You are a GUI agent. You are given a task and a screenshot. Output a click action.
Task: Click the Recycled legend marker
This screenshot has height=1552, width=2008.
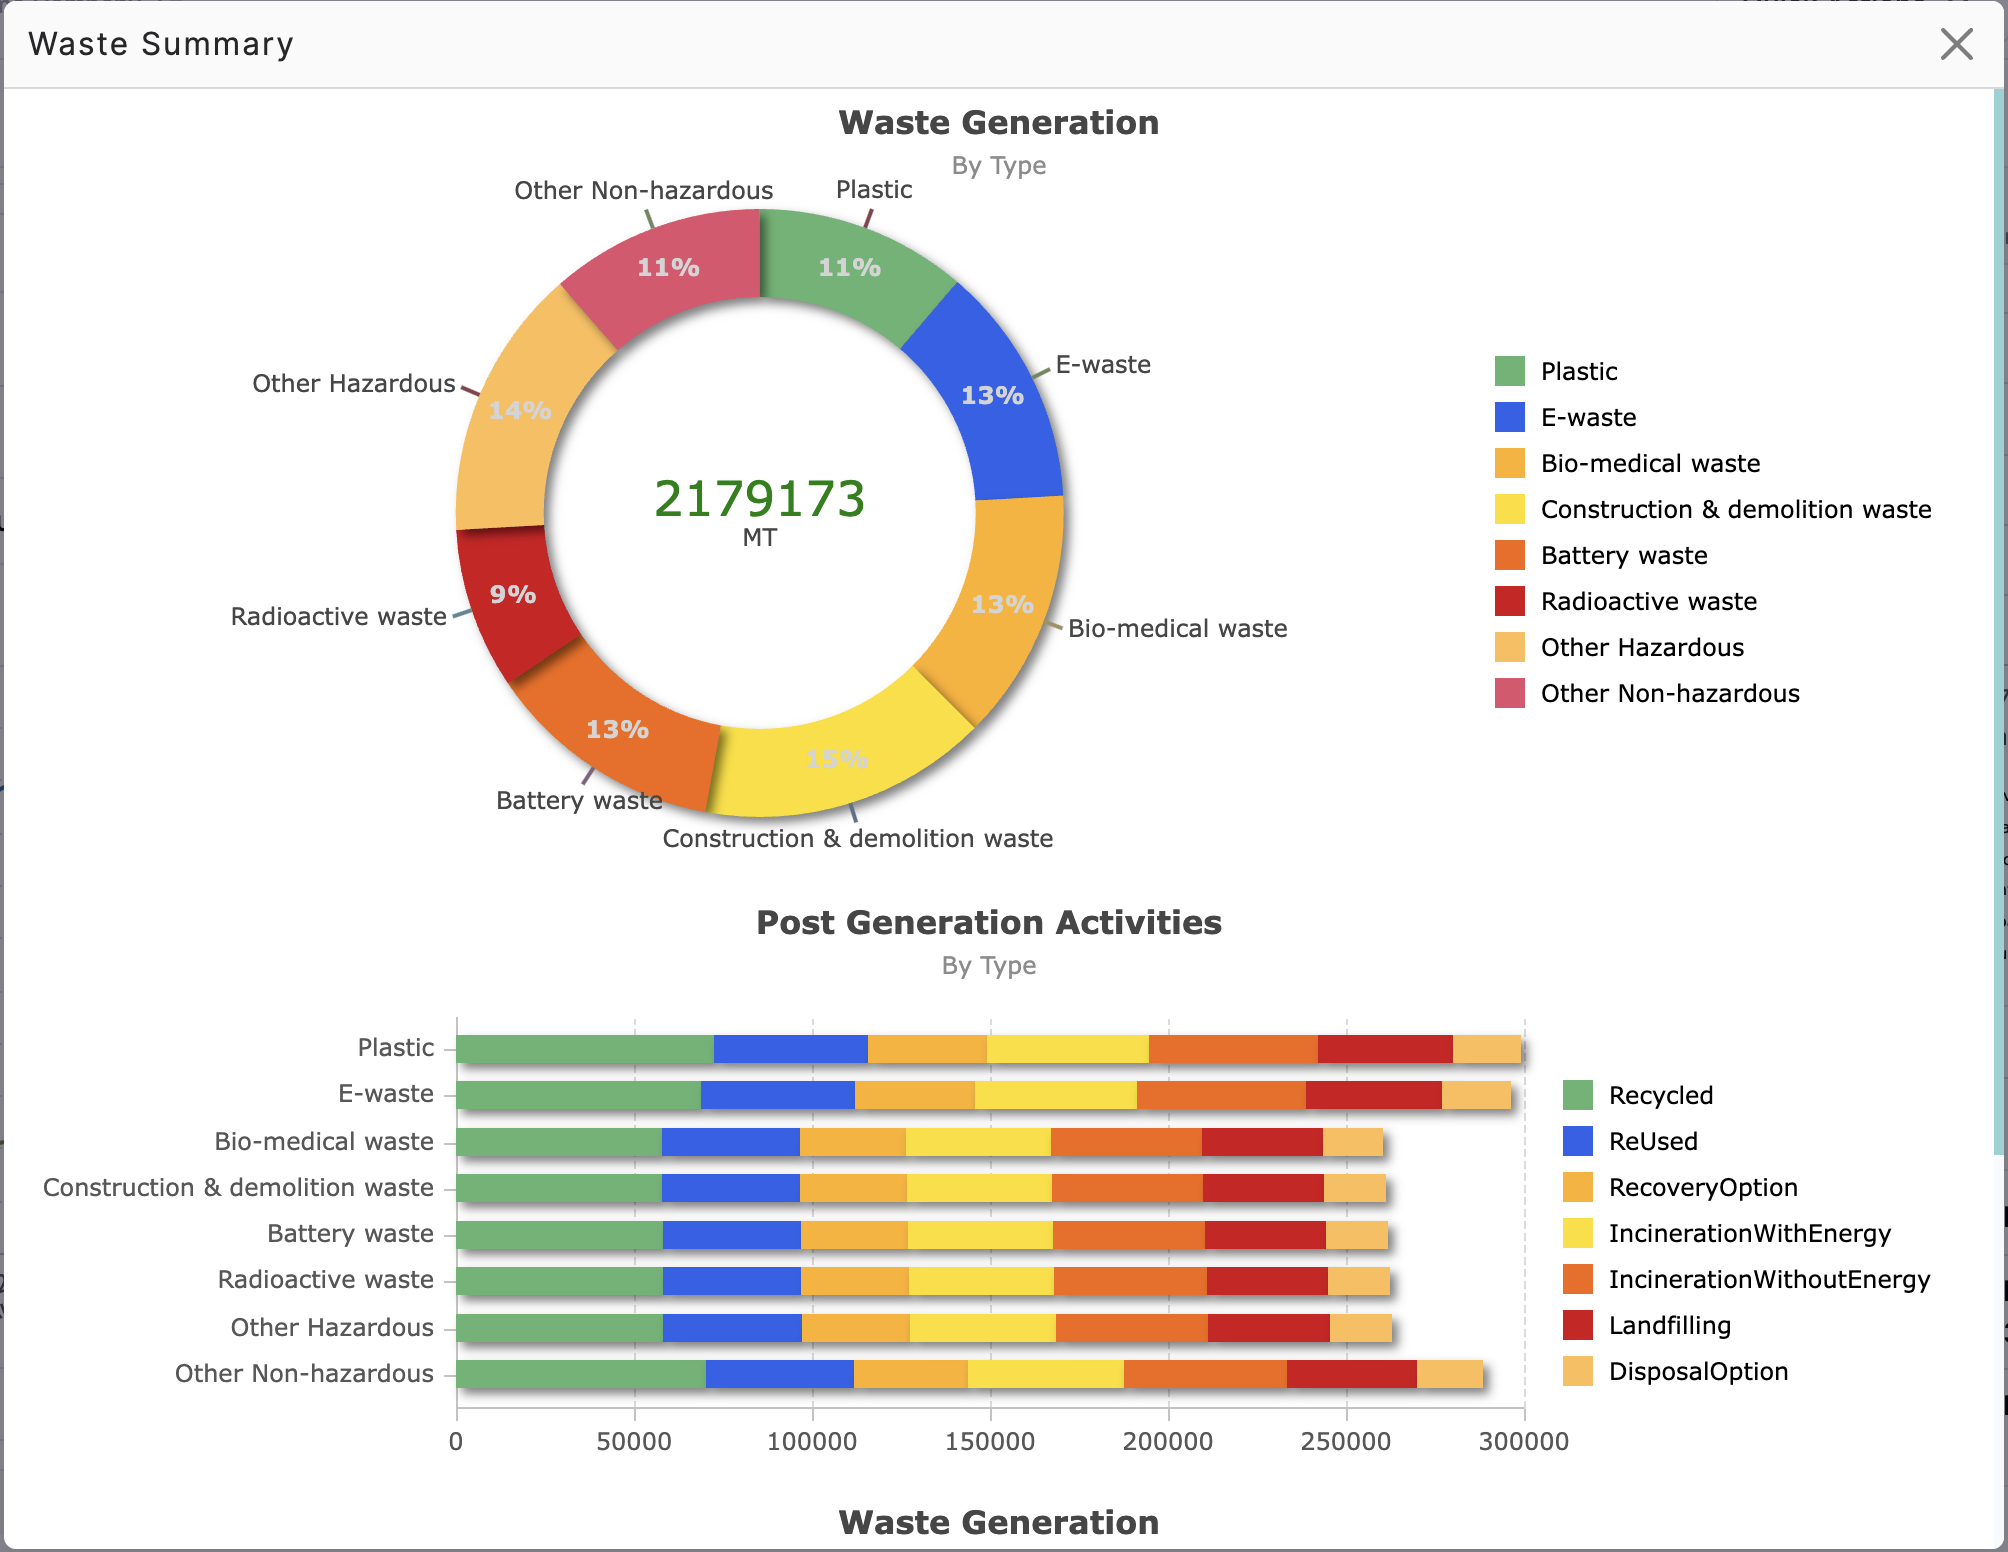pos(1578,1095)
